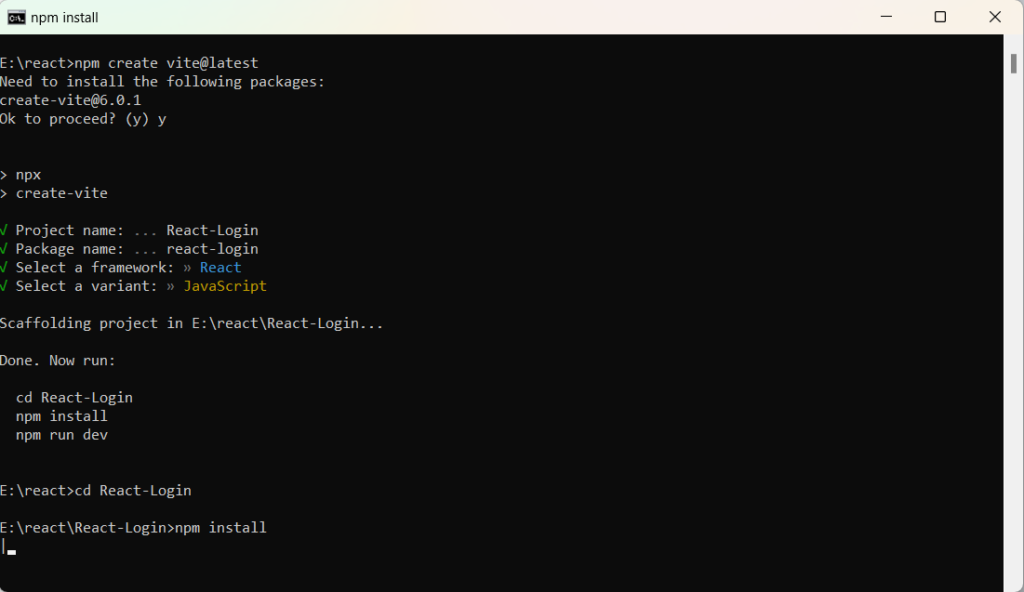Click the window title text "npm install"
1024x592 pixels.
tap(65, 18)
